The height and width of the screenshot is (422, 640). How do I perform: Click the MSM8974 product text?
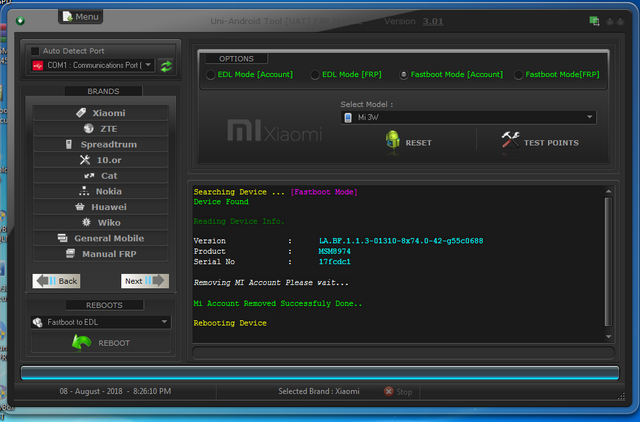coord(334,251)
